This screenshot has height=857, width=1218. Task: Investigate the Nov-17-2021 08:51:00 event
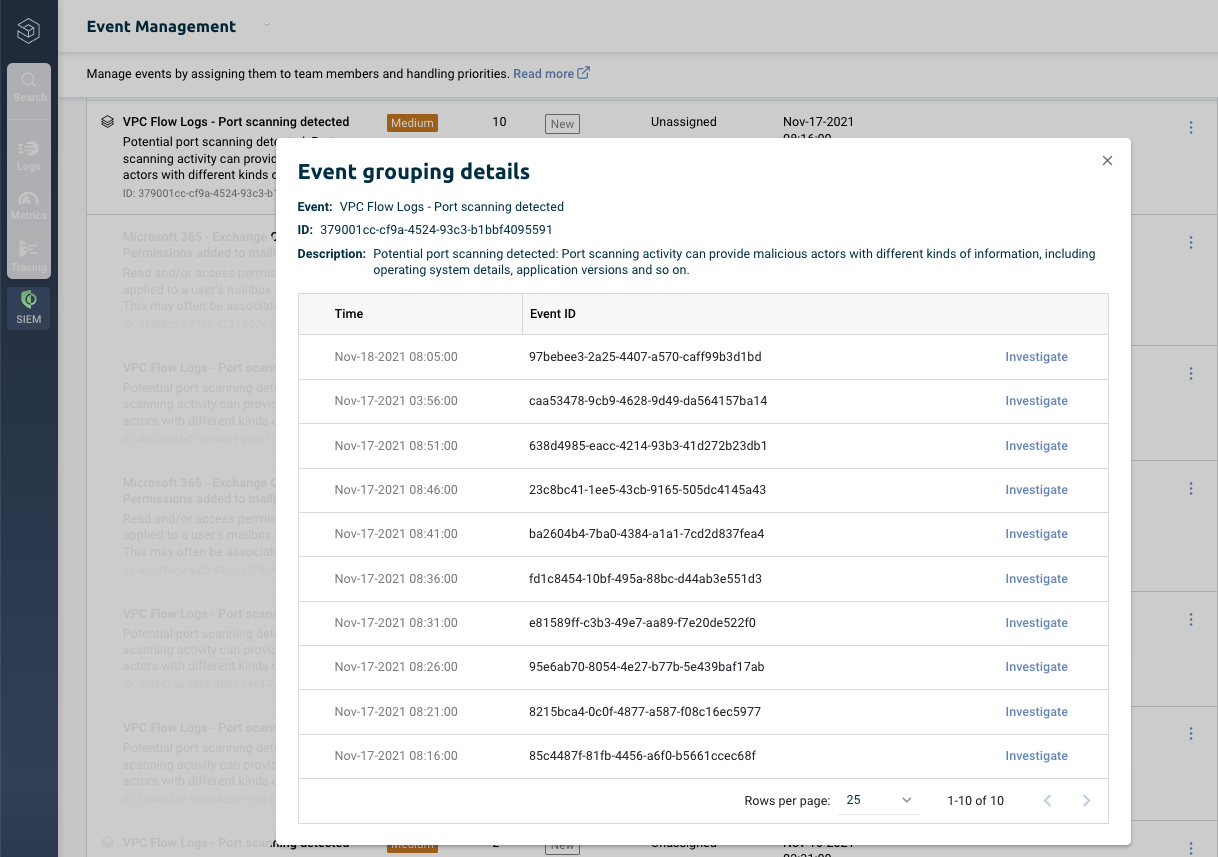point(1036,445)
